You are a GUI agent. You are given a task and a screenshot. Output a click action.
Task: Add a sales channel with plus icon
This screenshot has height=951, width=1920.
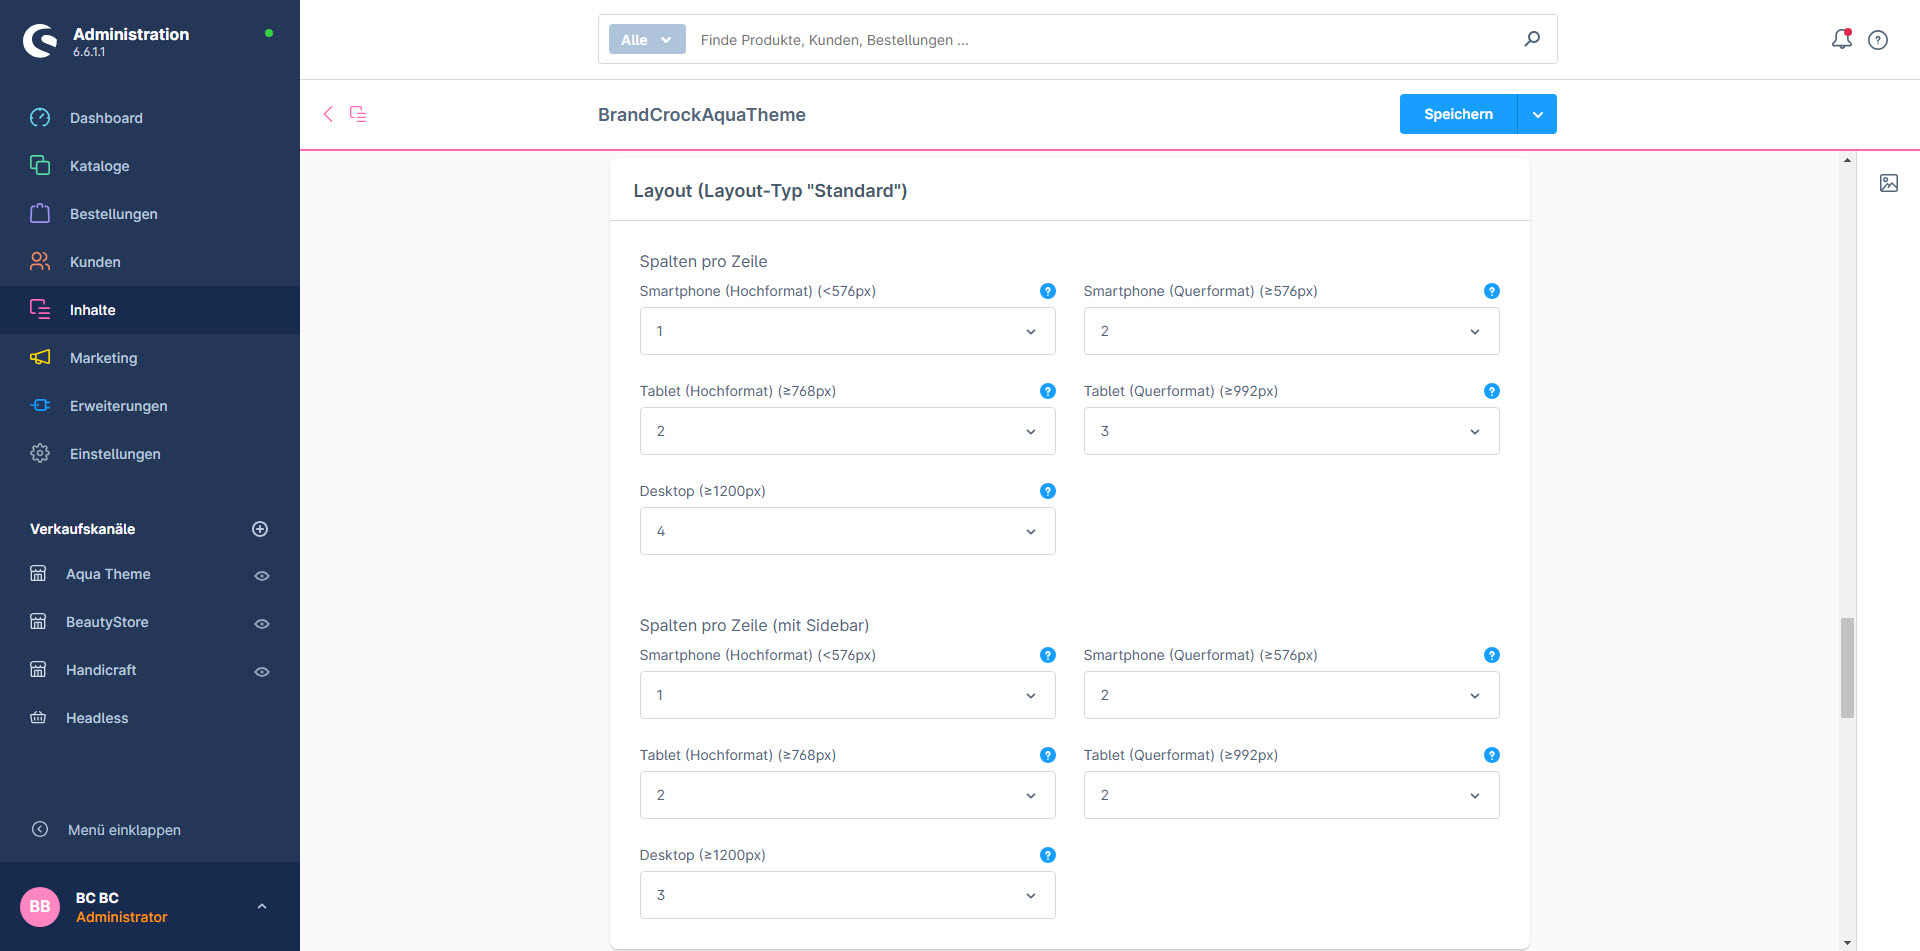260,529
